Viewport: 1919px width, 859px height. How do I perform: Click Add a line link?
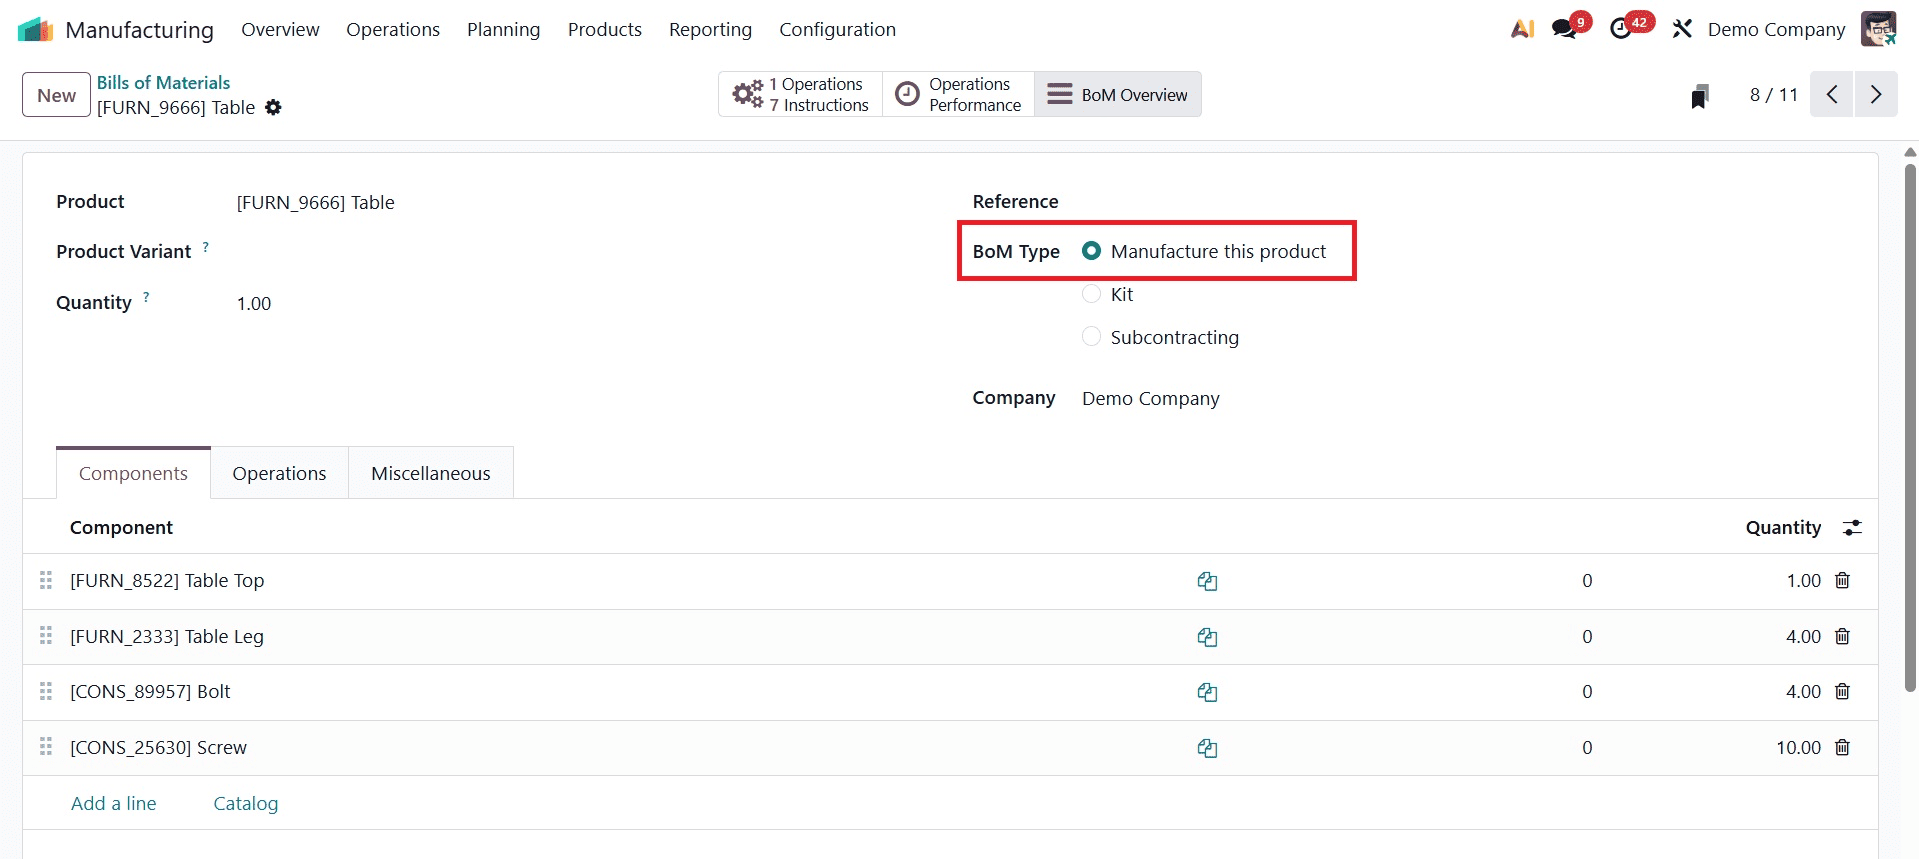(114, 803)
